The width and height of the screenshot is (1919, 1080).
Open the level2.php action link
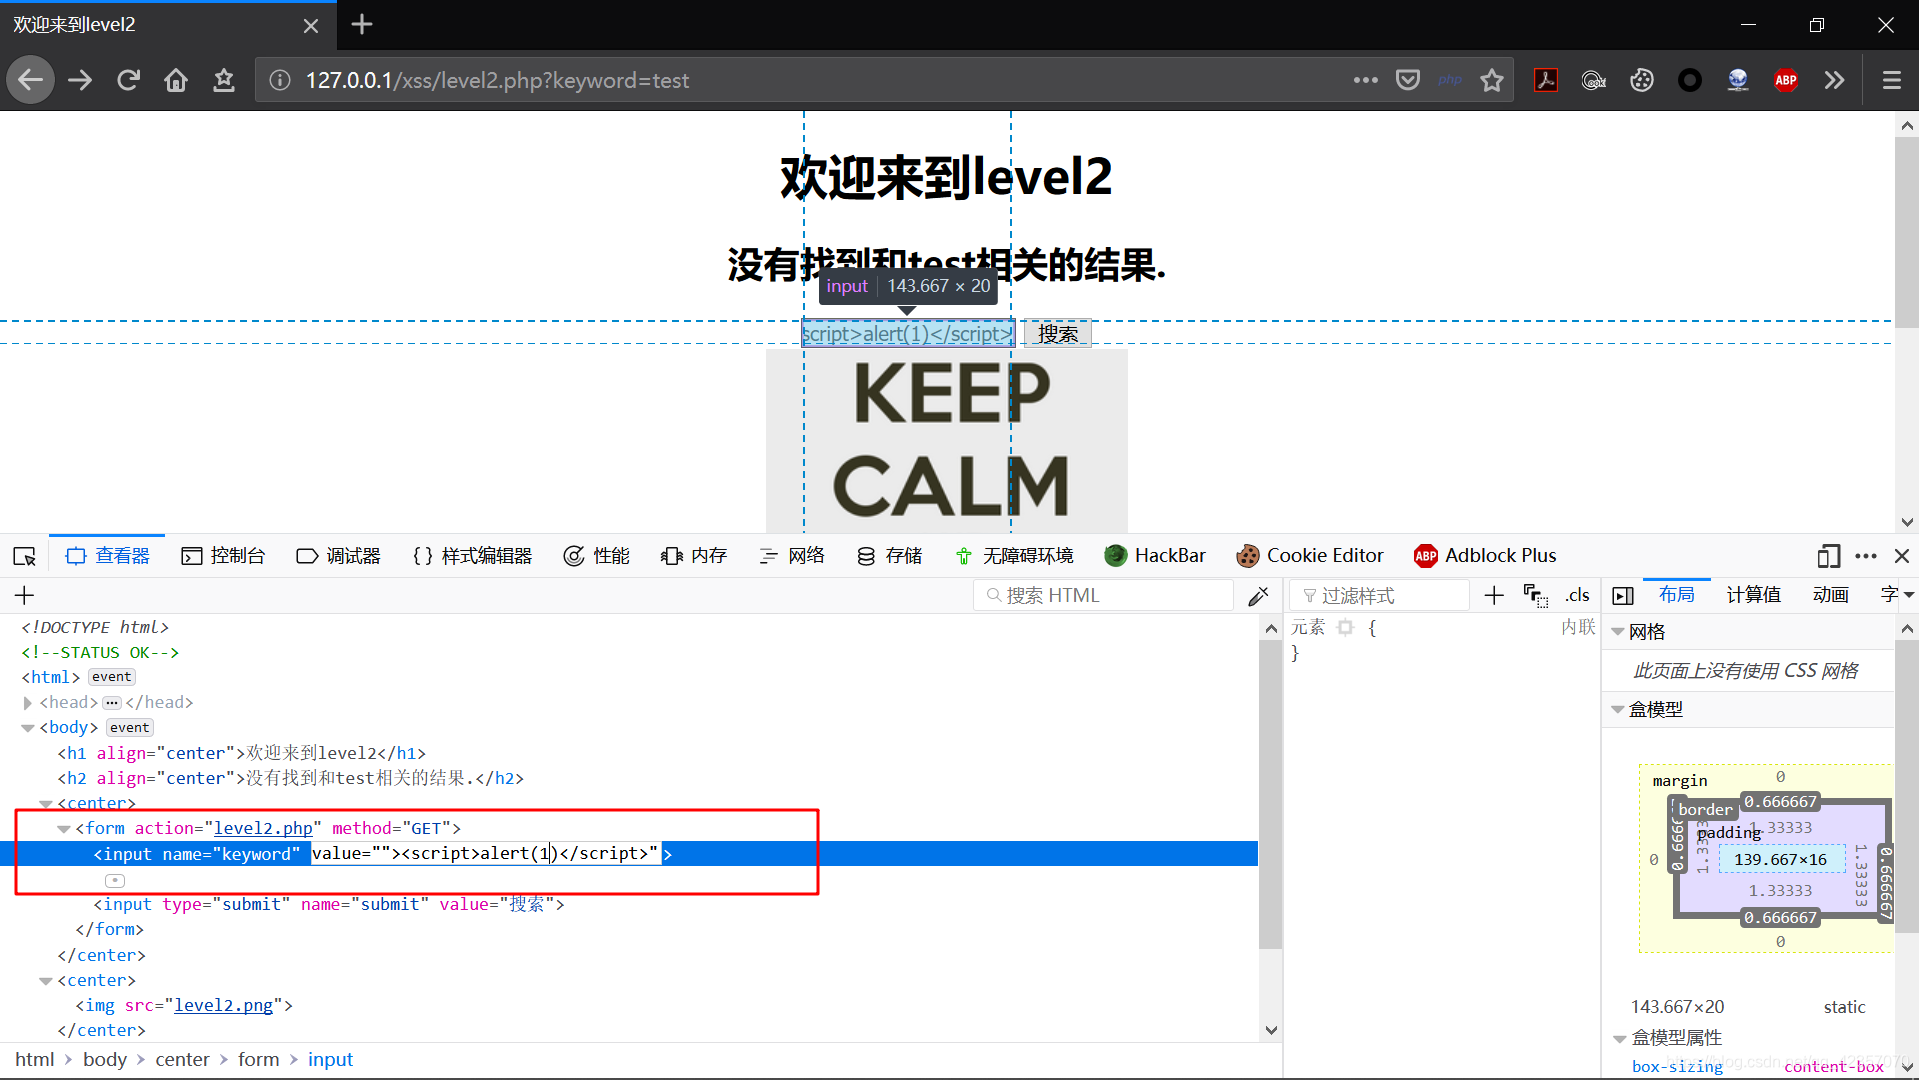(x=263, y=828)
